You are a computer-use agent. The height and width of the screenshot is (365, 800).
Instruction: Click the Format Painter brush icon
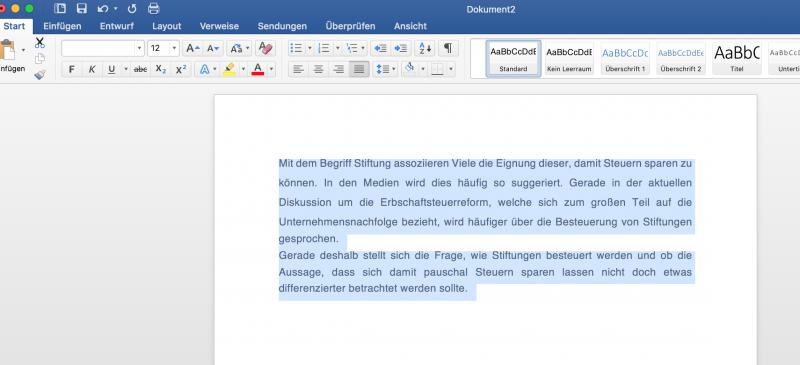click(x=40, y=75)
